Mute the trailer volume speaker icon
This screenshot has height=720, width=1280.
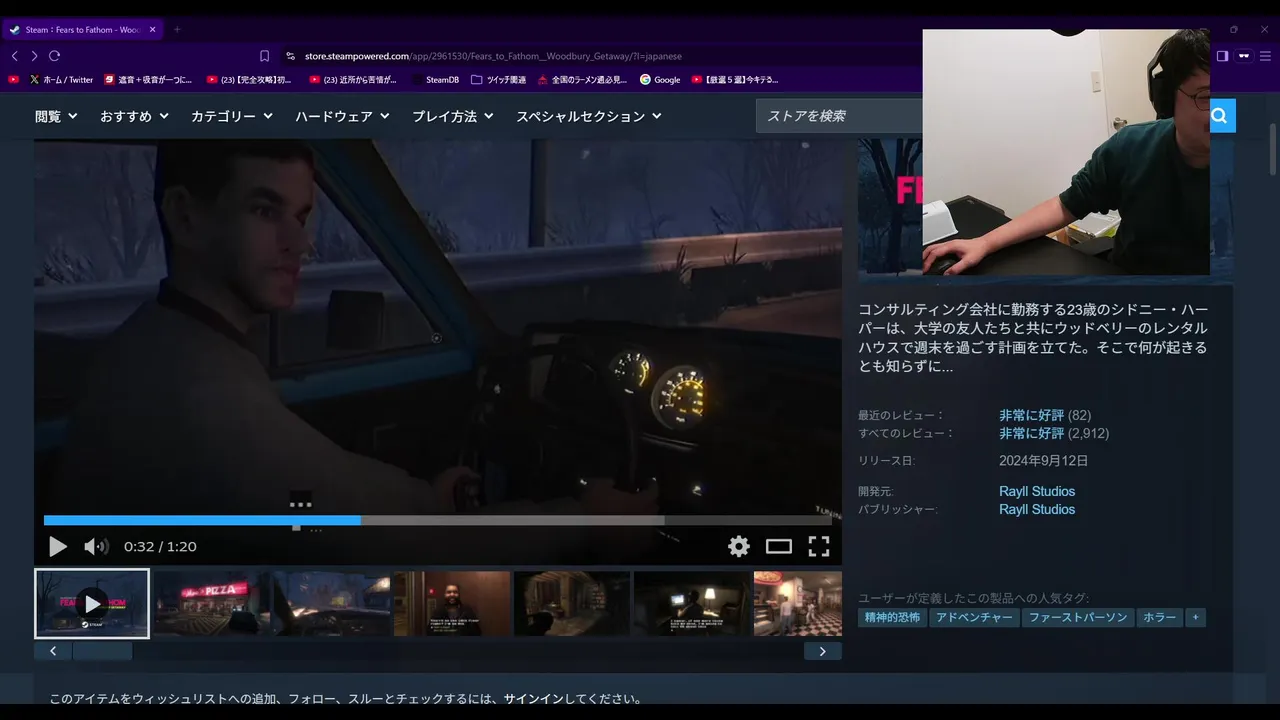tap(96, 547)
